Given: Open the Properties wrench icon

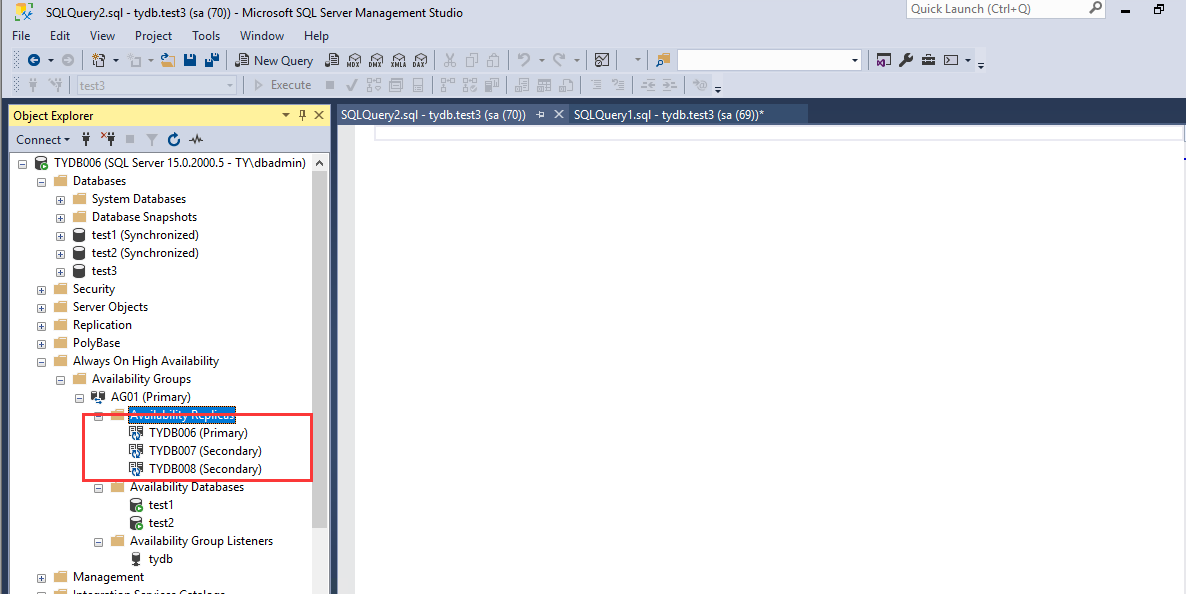Looking at the screenshot, I should pos(906,60).
